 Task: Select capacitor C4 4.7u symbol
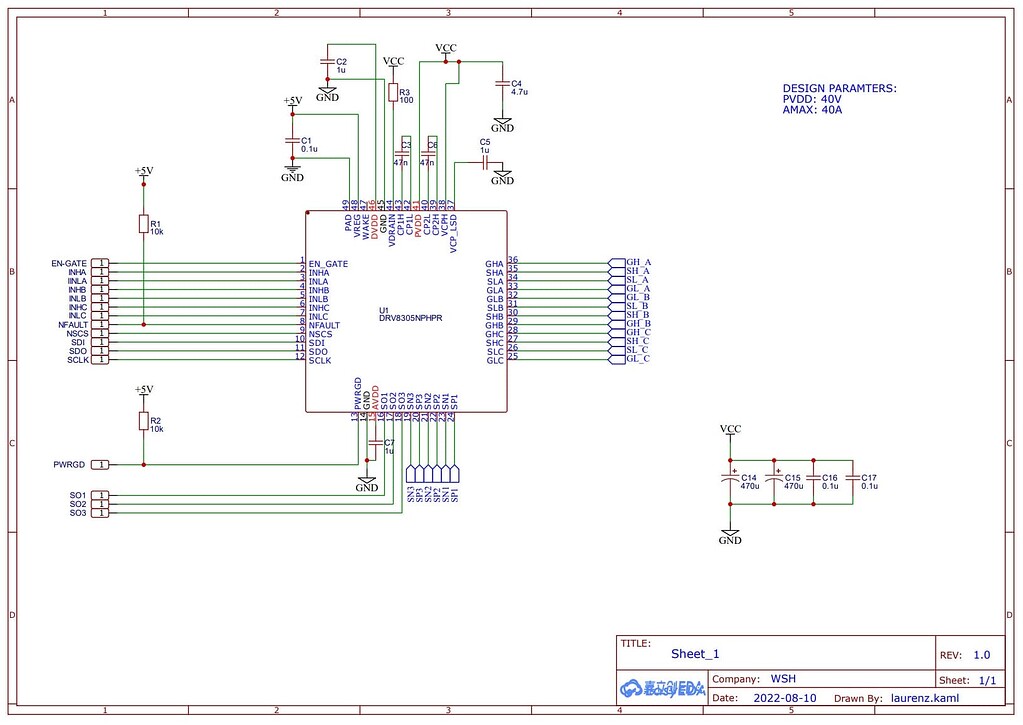(x=502, y=84)
